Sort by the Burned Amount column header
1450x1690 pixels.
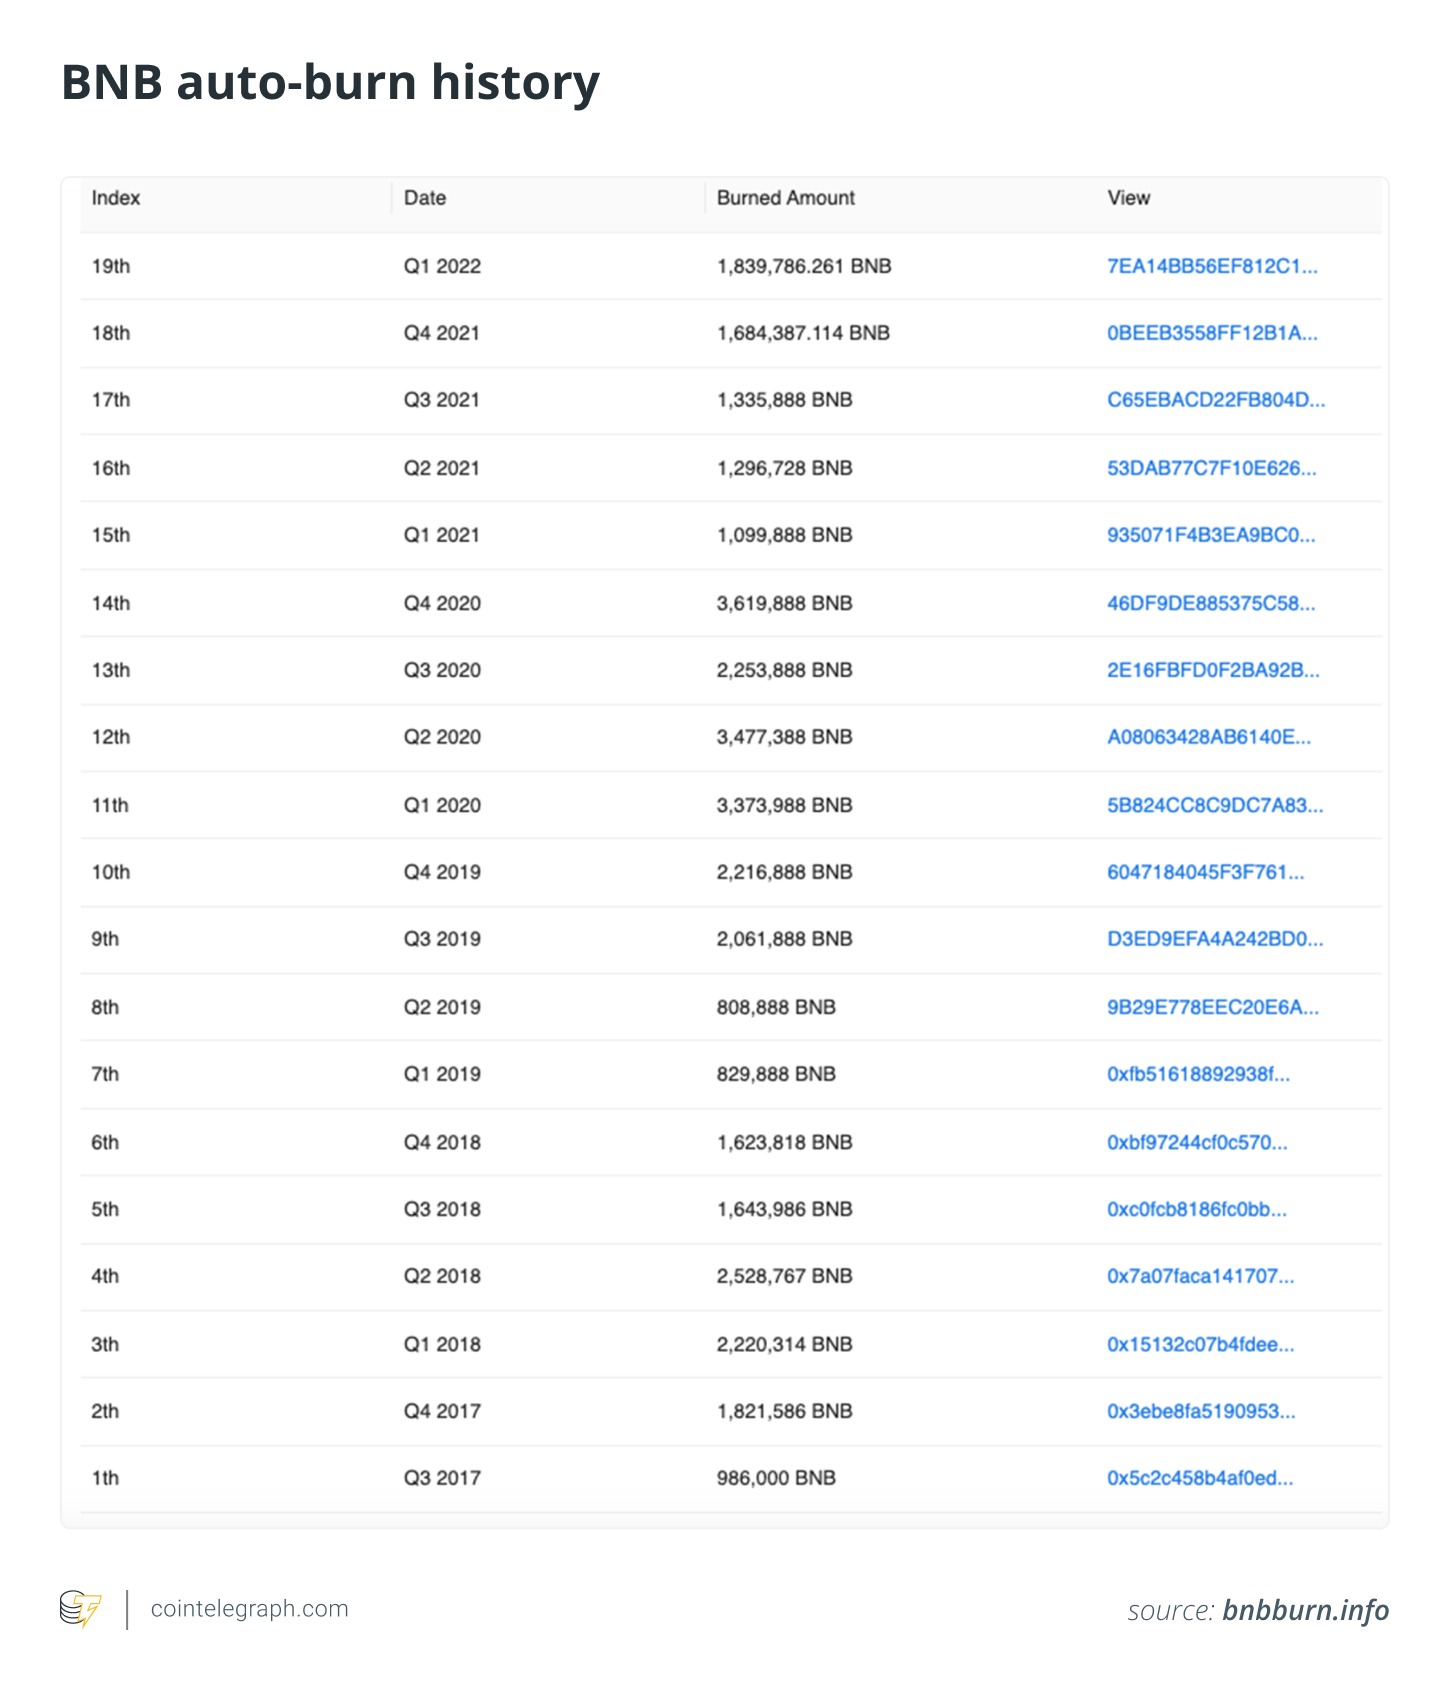[785, 198]
